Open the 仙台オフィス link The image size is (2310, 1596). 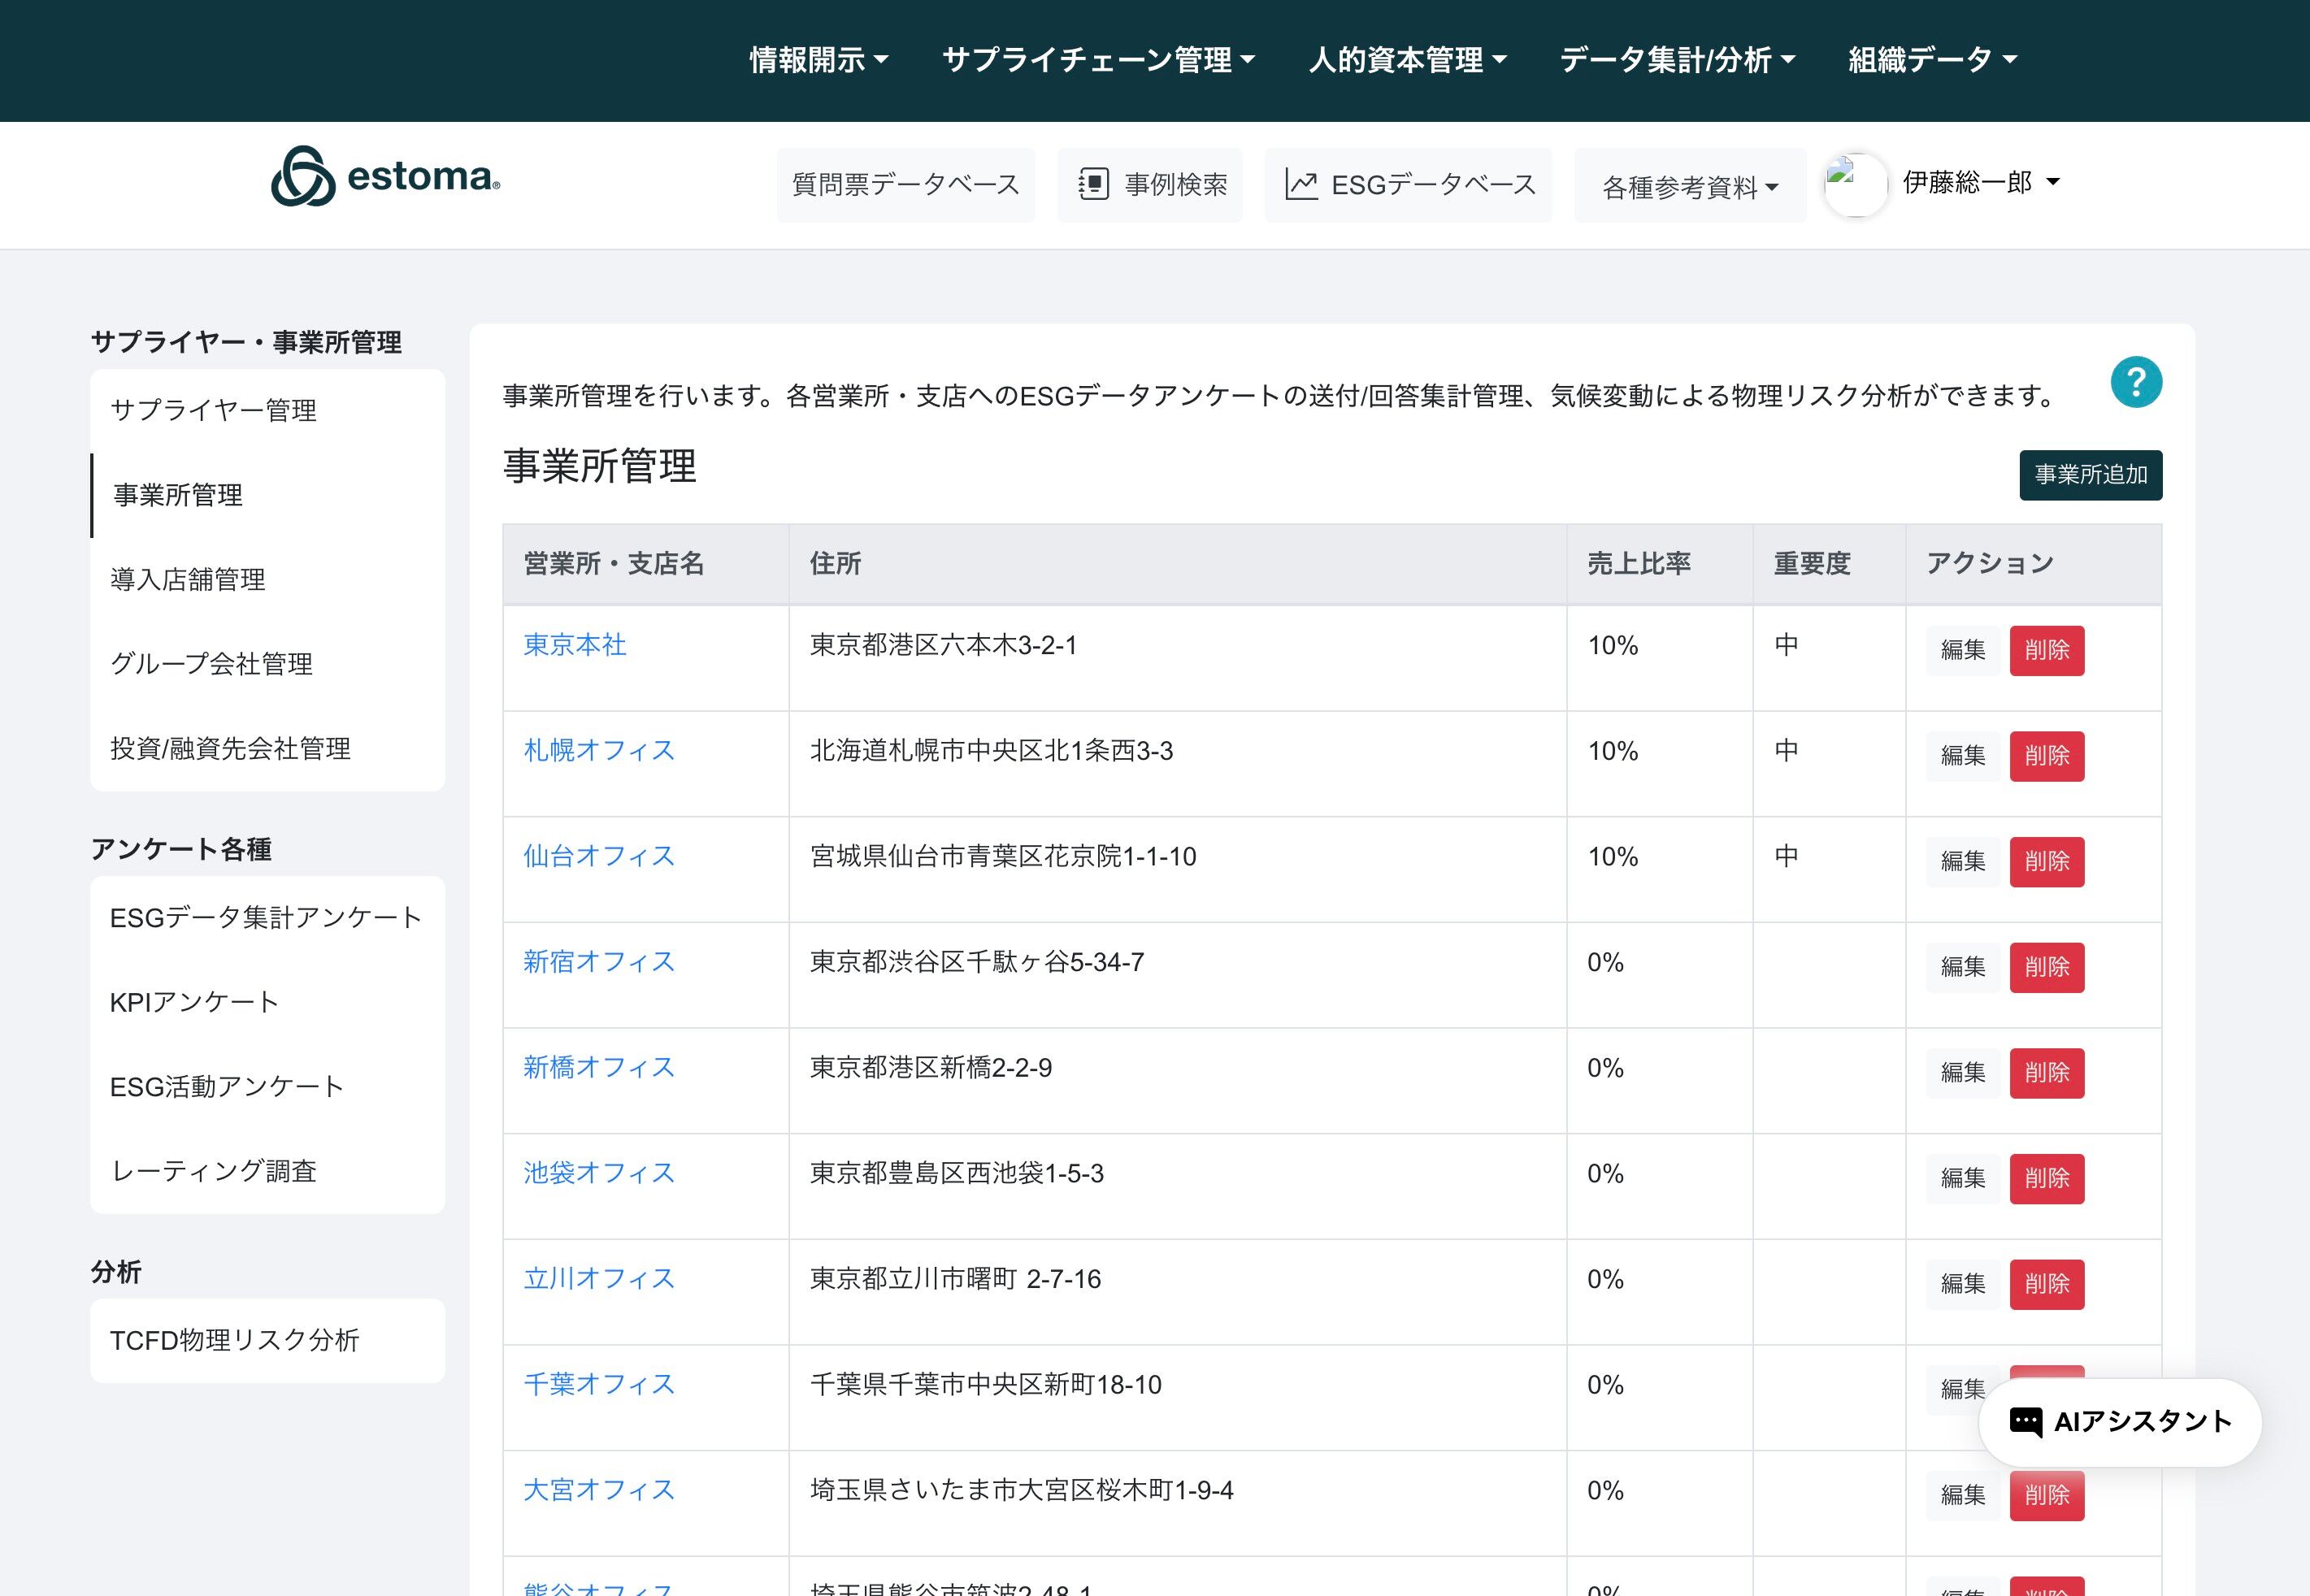(599, 856)
